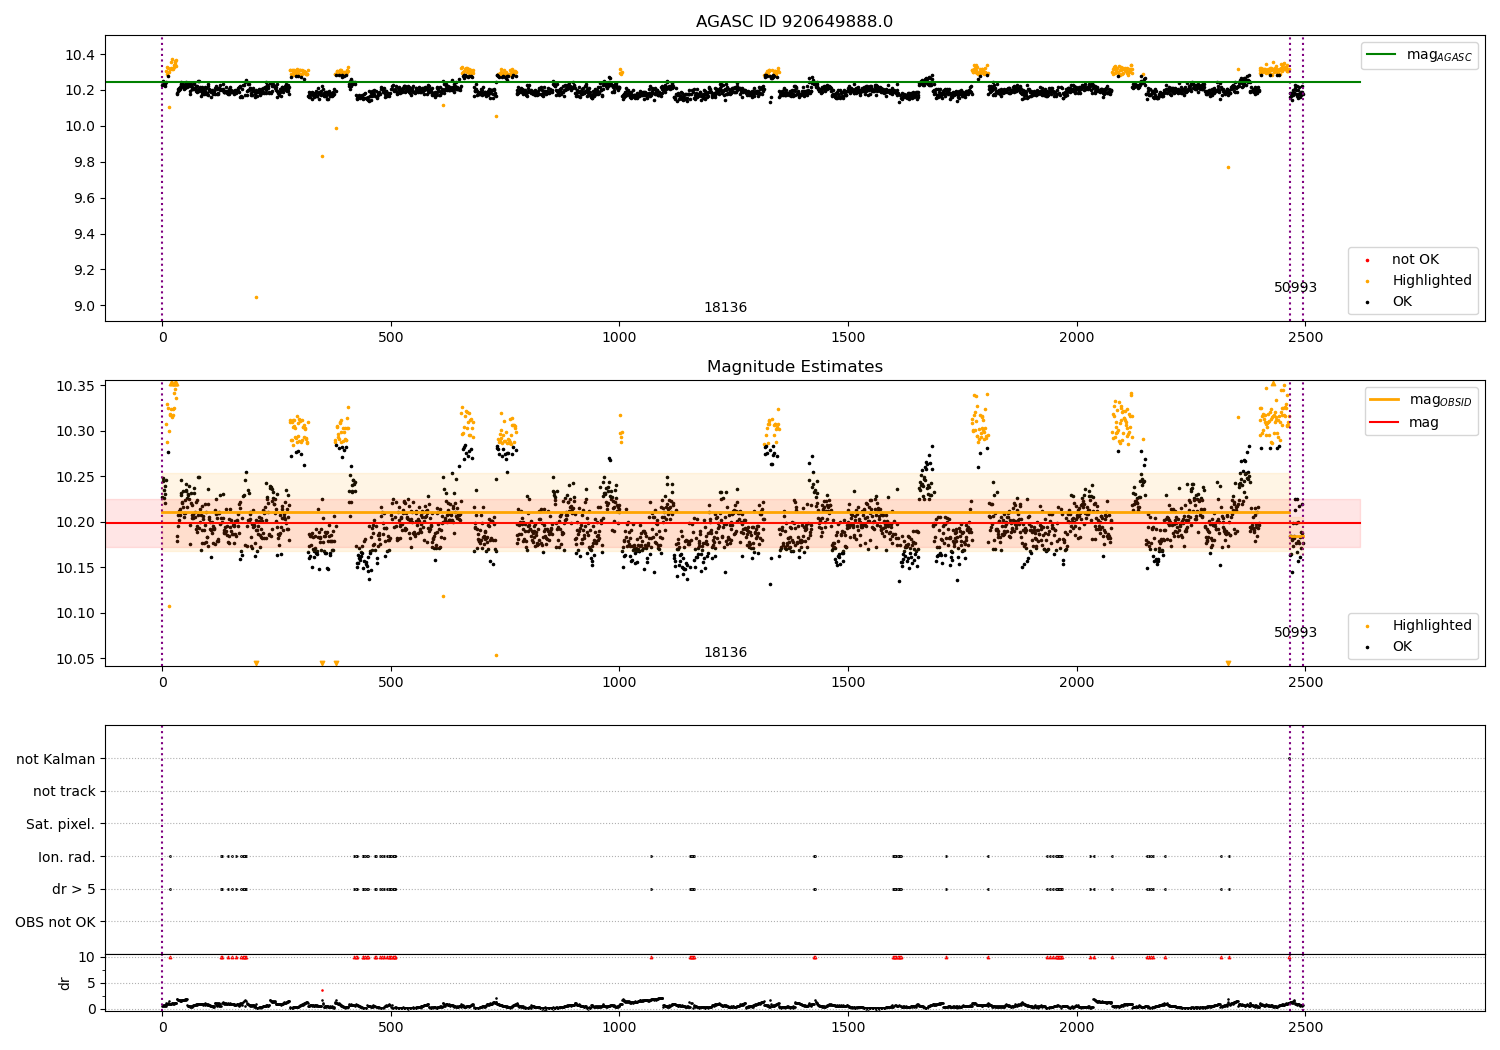Click the '50993' label in Magnitude Estimates plot
Screen dimensions: 1500x1050
pos(1295,633)
